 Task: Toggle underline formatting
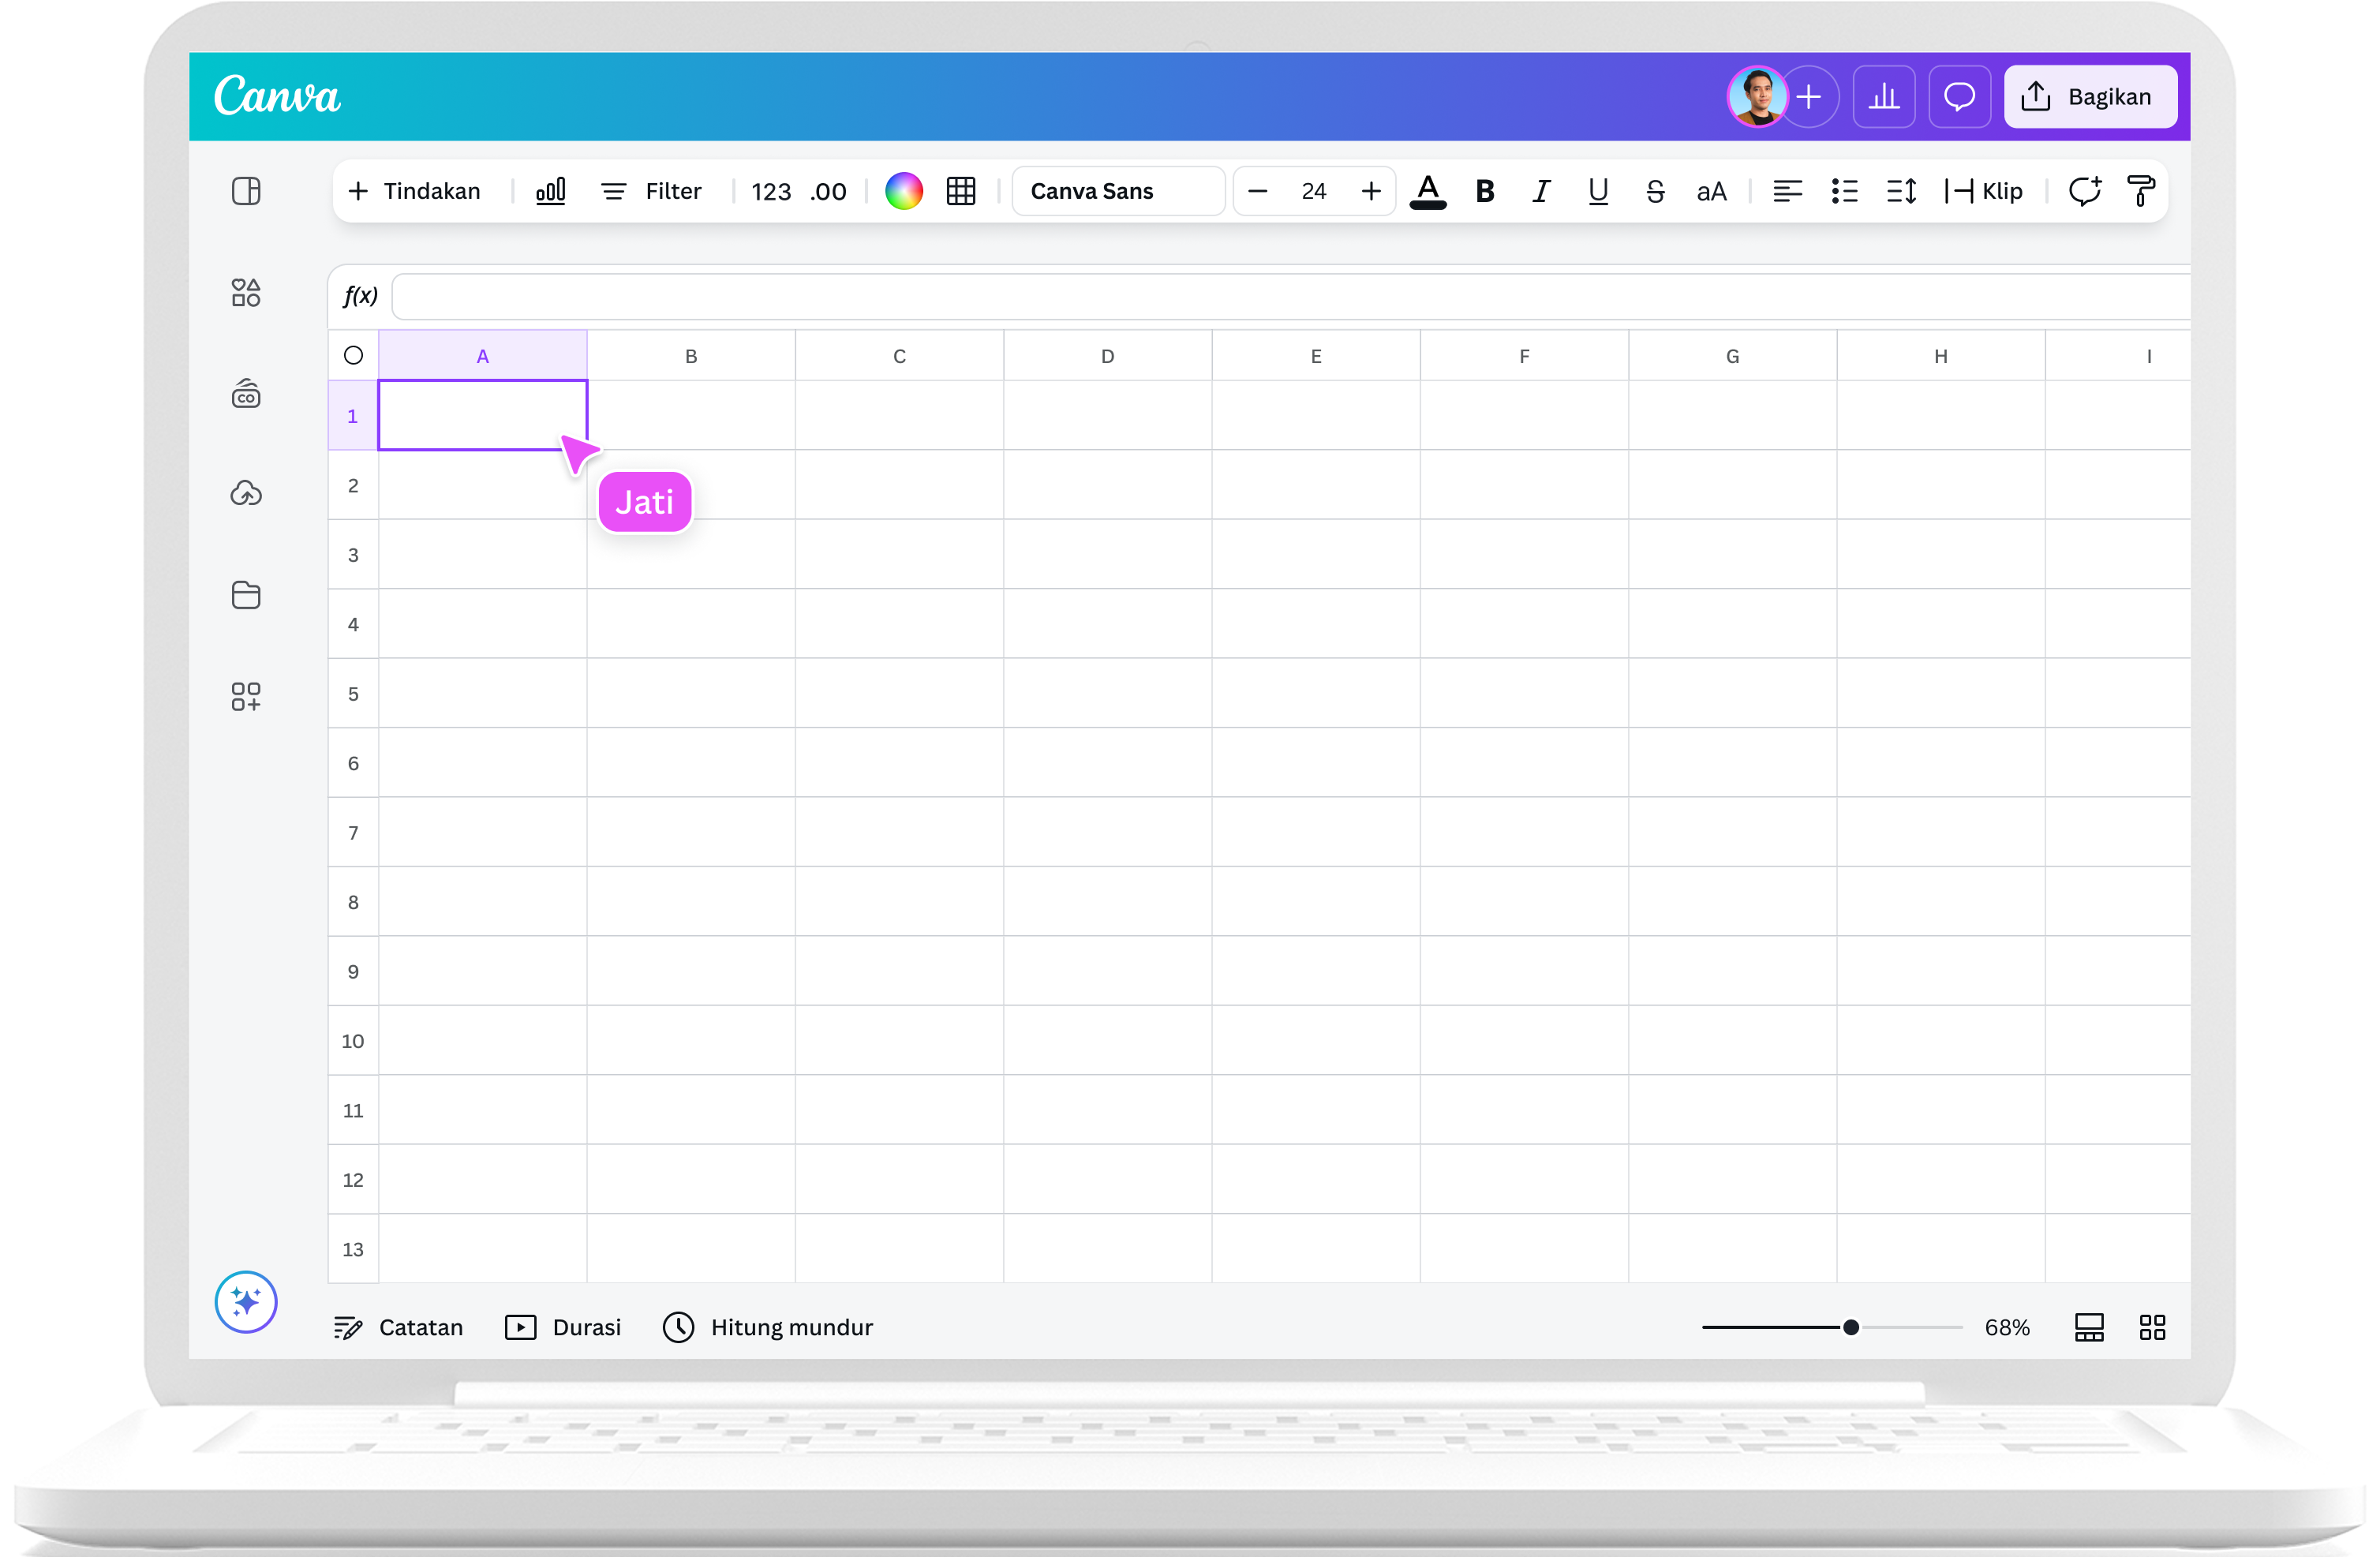1597,191
